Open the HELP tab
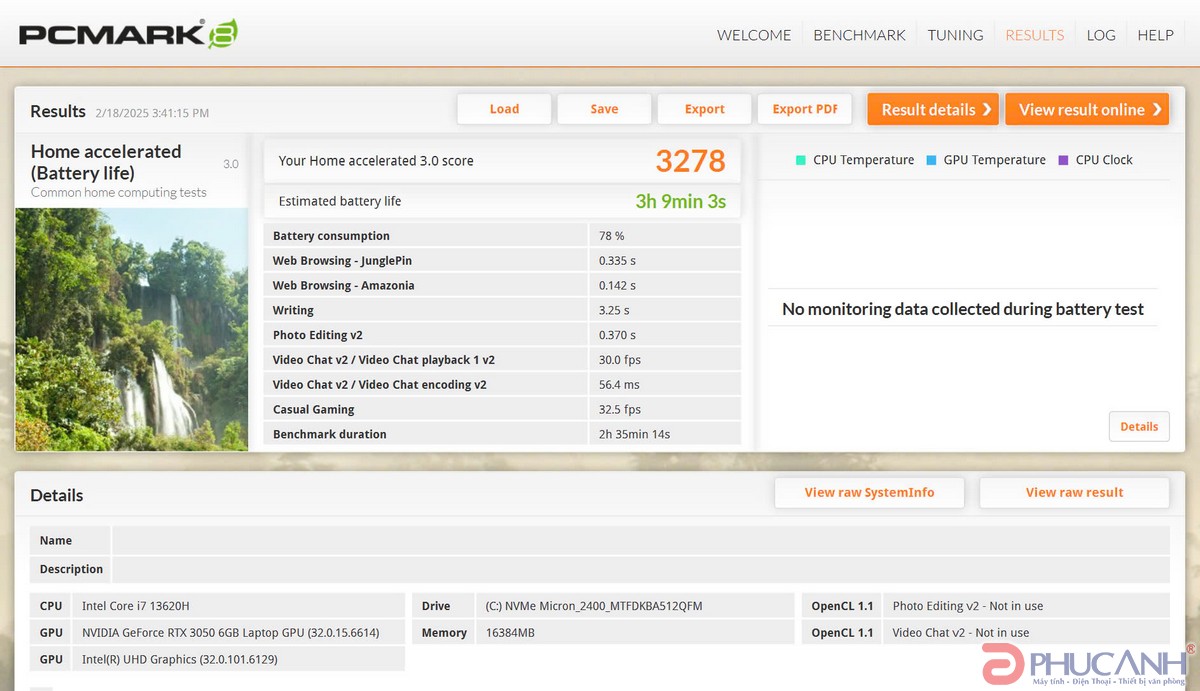Screen dimensions: 1200x691 (1156, 35)
